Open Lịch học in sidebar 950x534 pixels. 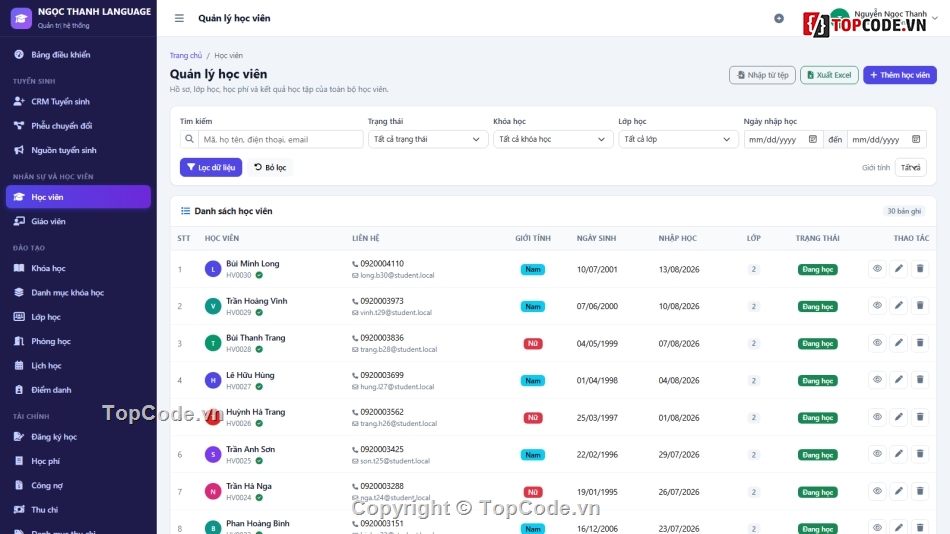(78, 365)
